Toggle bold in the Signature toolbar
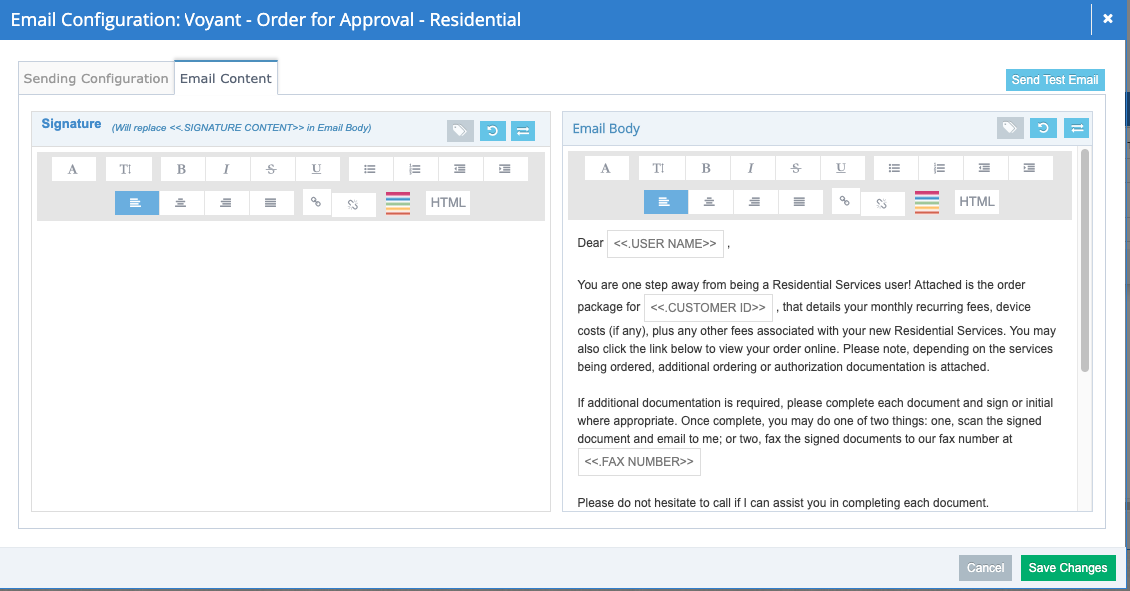Viewport: 1130px width, 591px height. [181, 169]
